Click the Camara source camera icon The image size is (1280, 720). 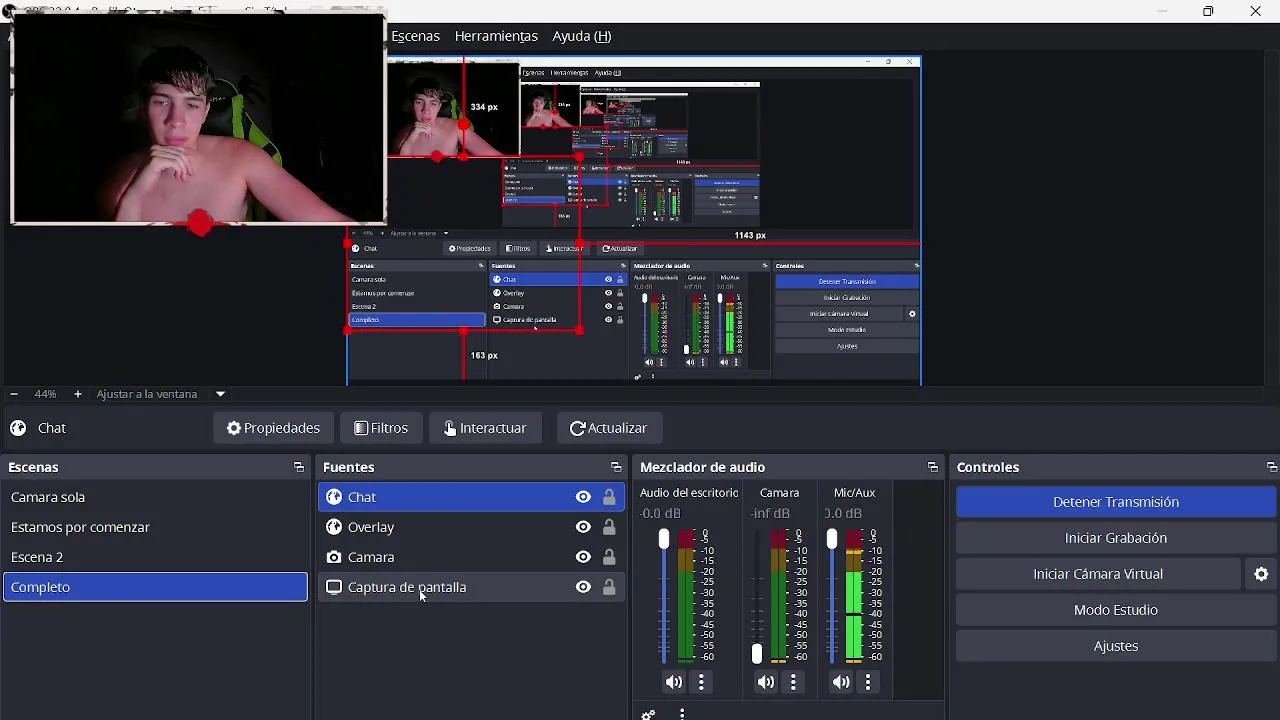pyautogui.click(x=334, y=557)
